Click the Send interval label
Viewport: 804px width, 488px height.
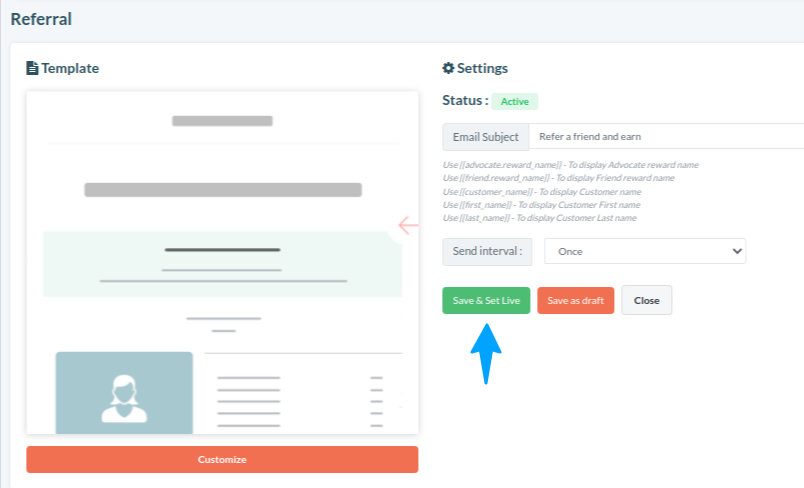tap(487, 251)
